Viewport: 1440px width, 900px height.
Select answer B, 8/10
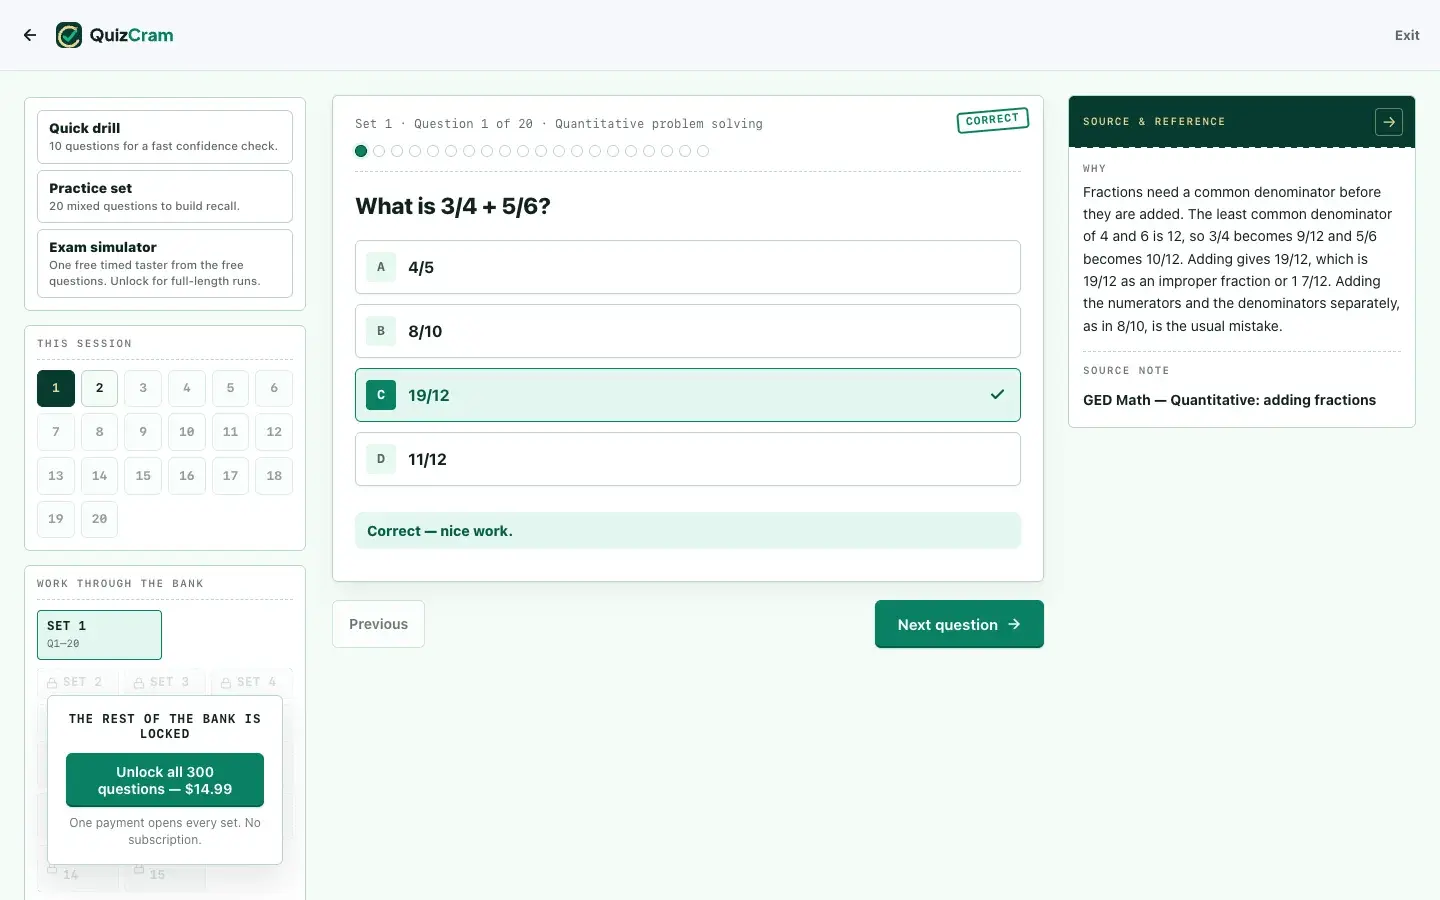click(x=688, y=331)
